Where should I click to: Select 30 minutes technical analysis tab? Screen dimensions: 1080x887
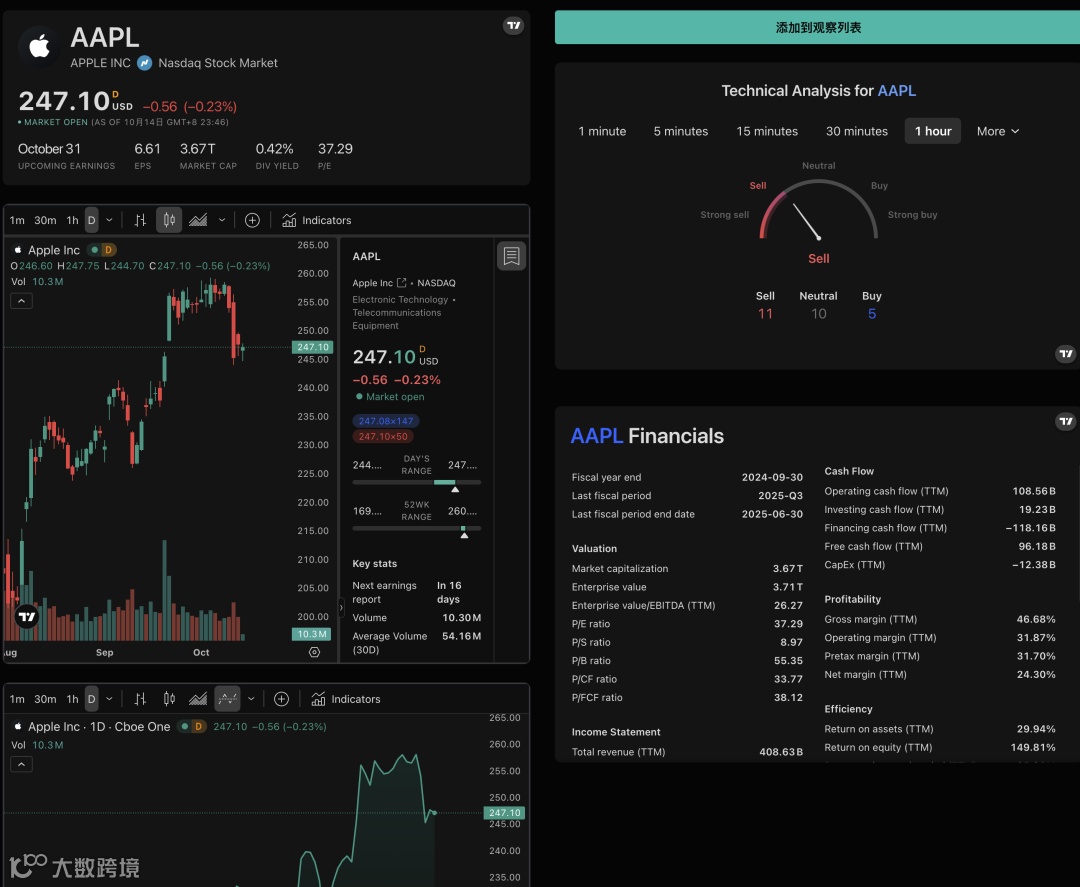coord(857,132)
